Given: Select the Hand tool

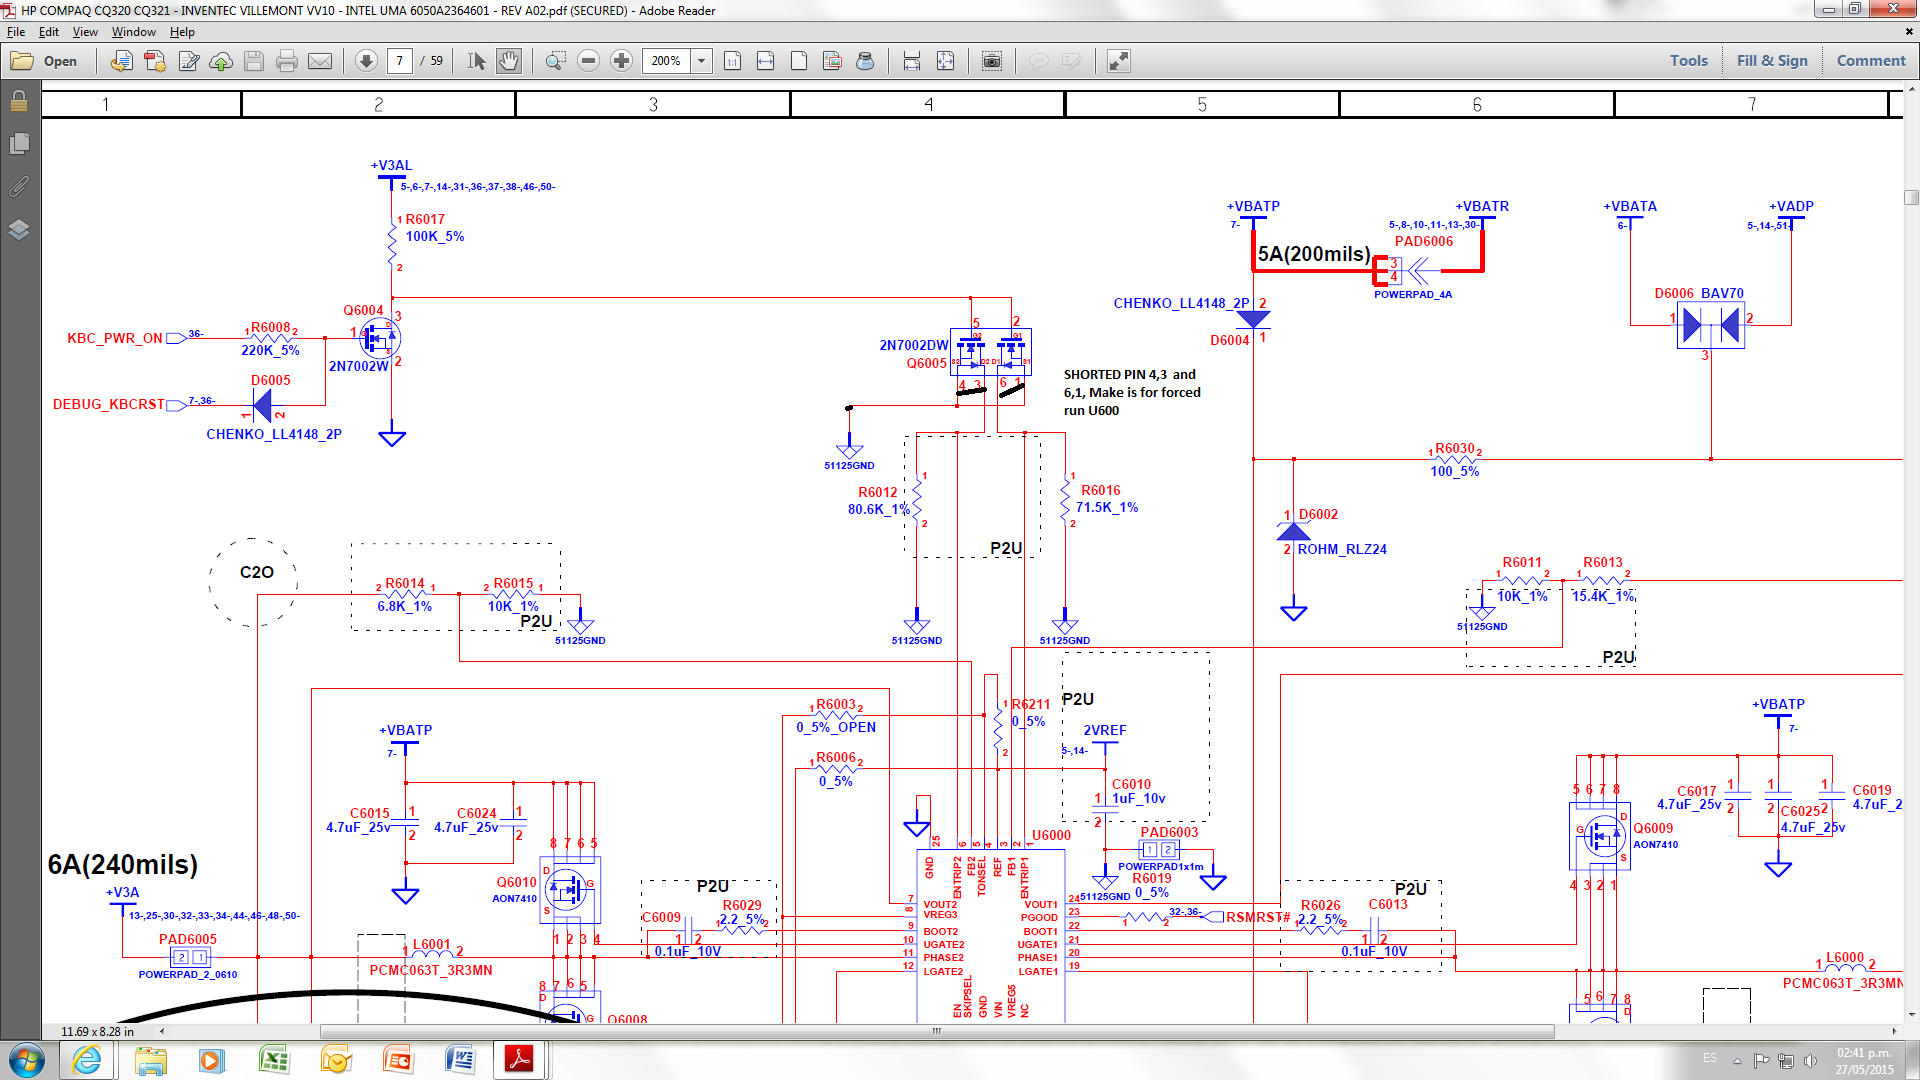Looking at the screenshot, I should (509, 61).
